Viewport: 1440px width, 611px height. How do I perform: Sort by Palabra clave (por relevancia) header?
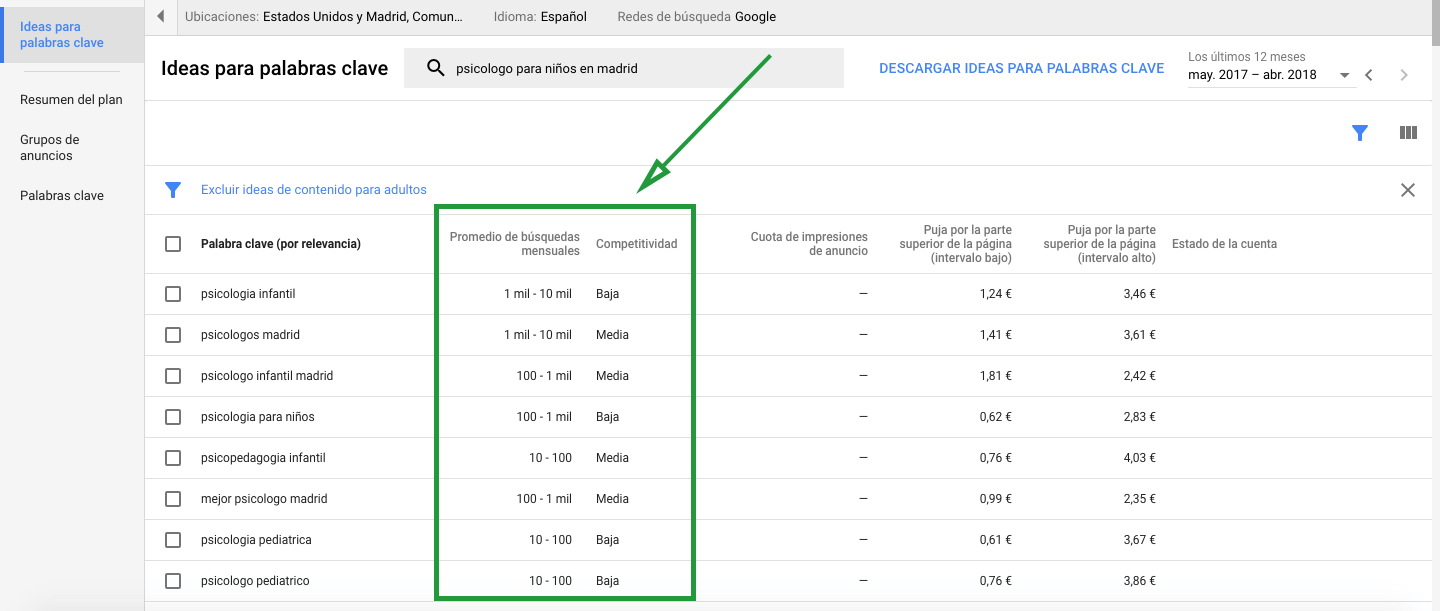point(281,244)
